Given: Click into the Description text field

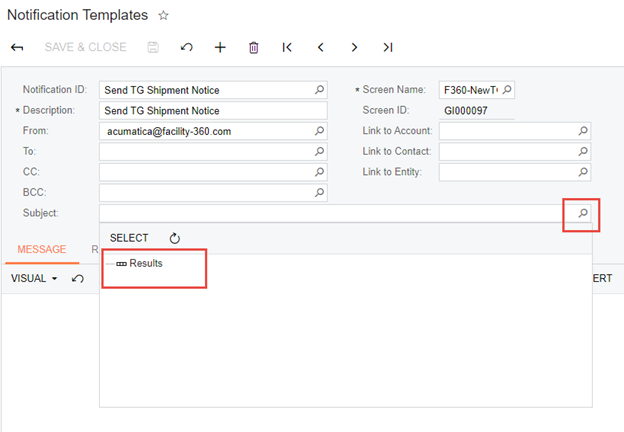Looking at the screenshot, I should pyautogui.click(x=213, y=110).
